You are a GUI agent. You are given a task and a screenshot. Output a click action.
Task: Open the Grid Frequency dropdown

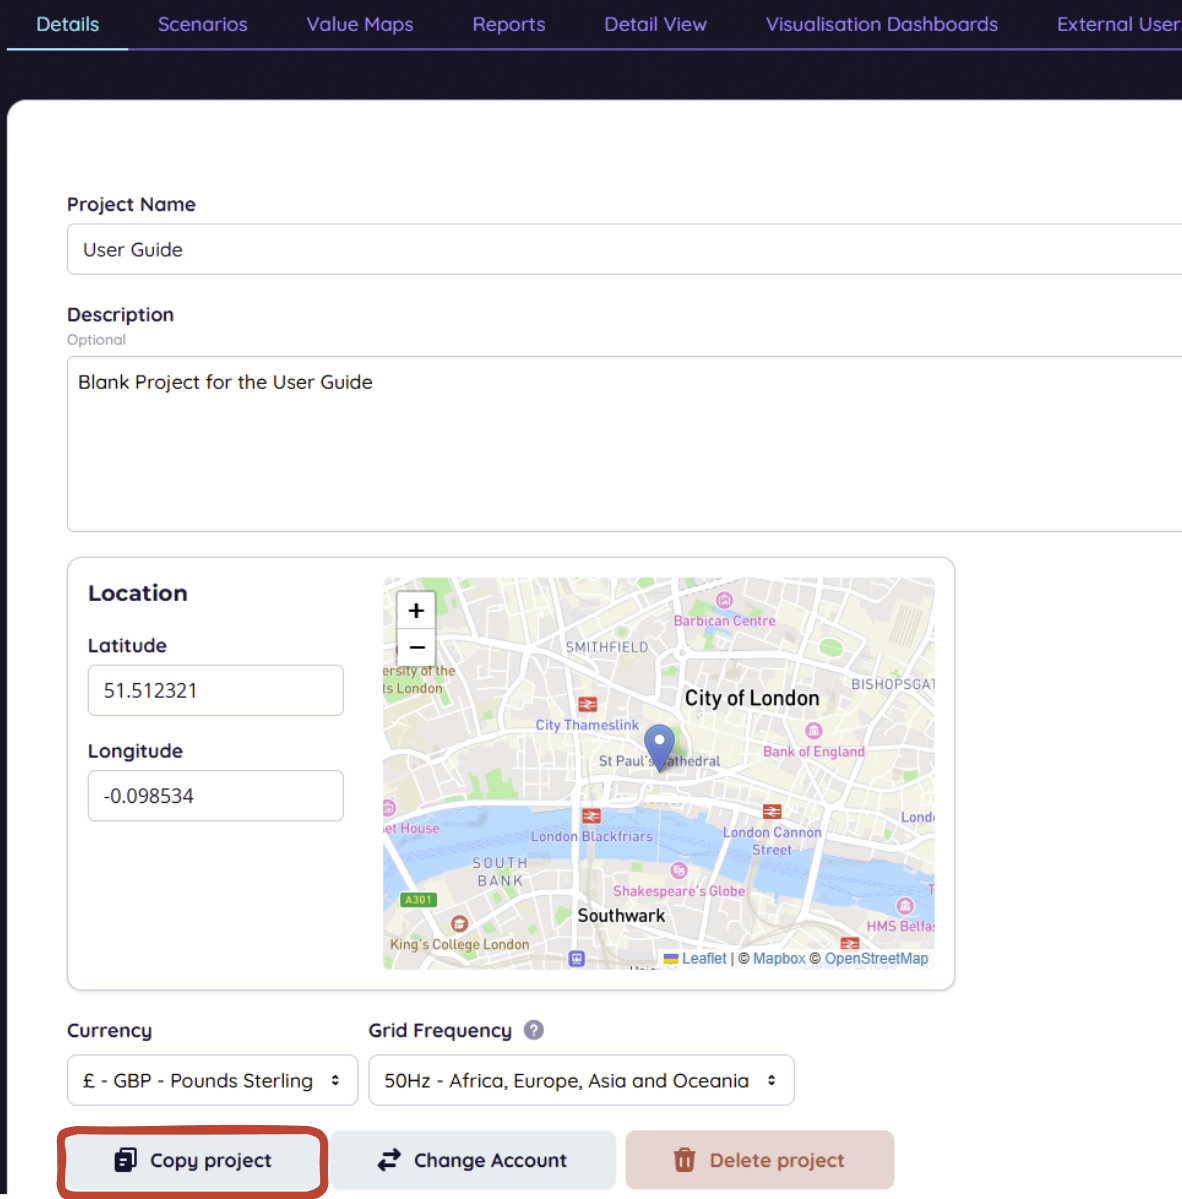(x=580, y=1080)
